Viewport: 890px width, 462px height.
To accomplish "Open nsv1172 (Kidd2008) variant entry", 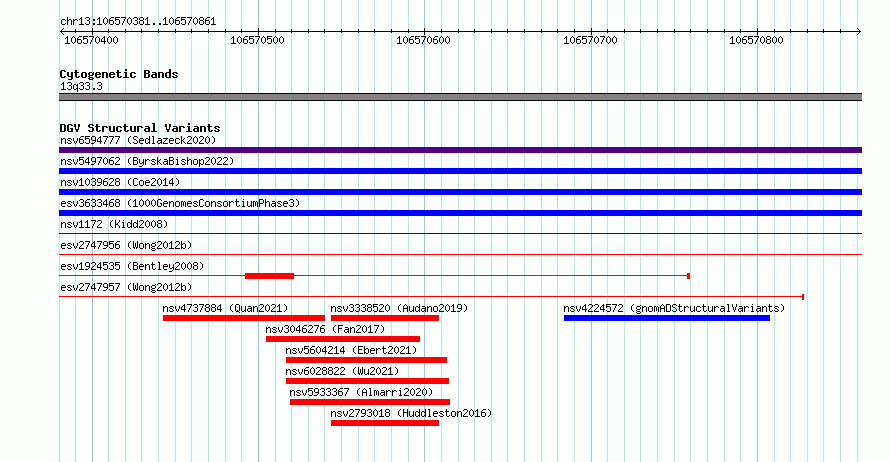I will click(114, 224).
